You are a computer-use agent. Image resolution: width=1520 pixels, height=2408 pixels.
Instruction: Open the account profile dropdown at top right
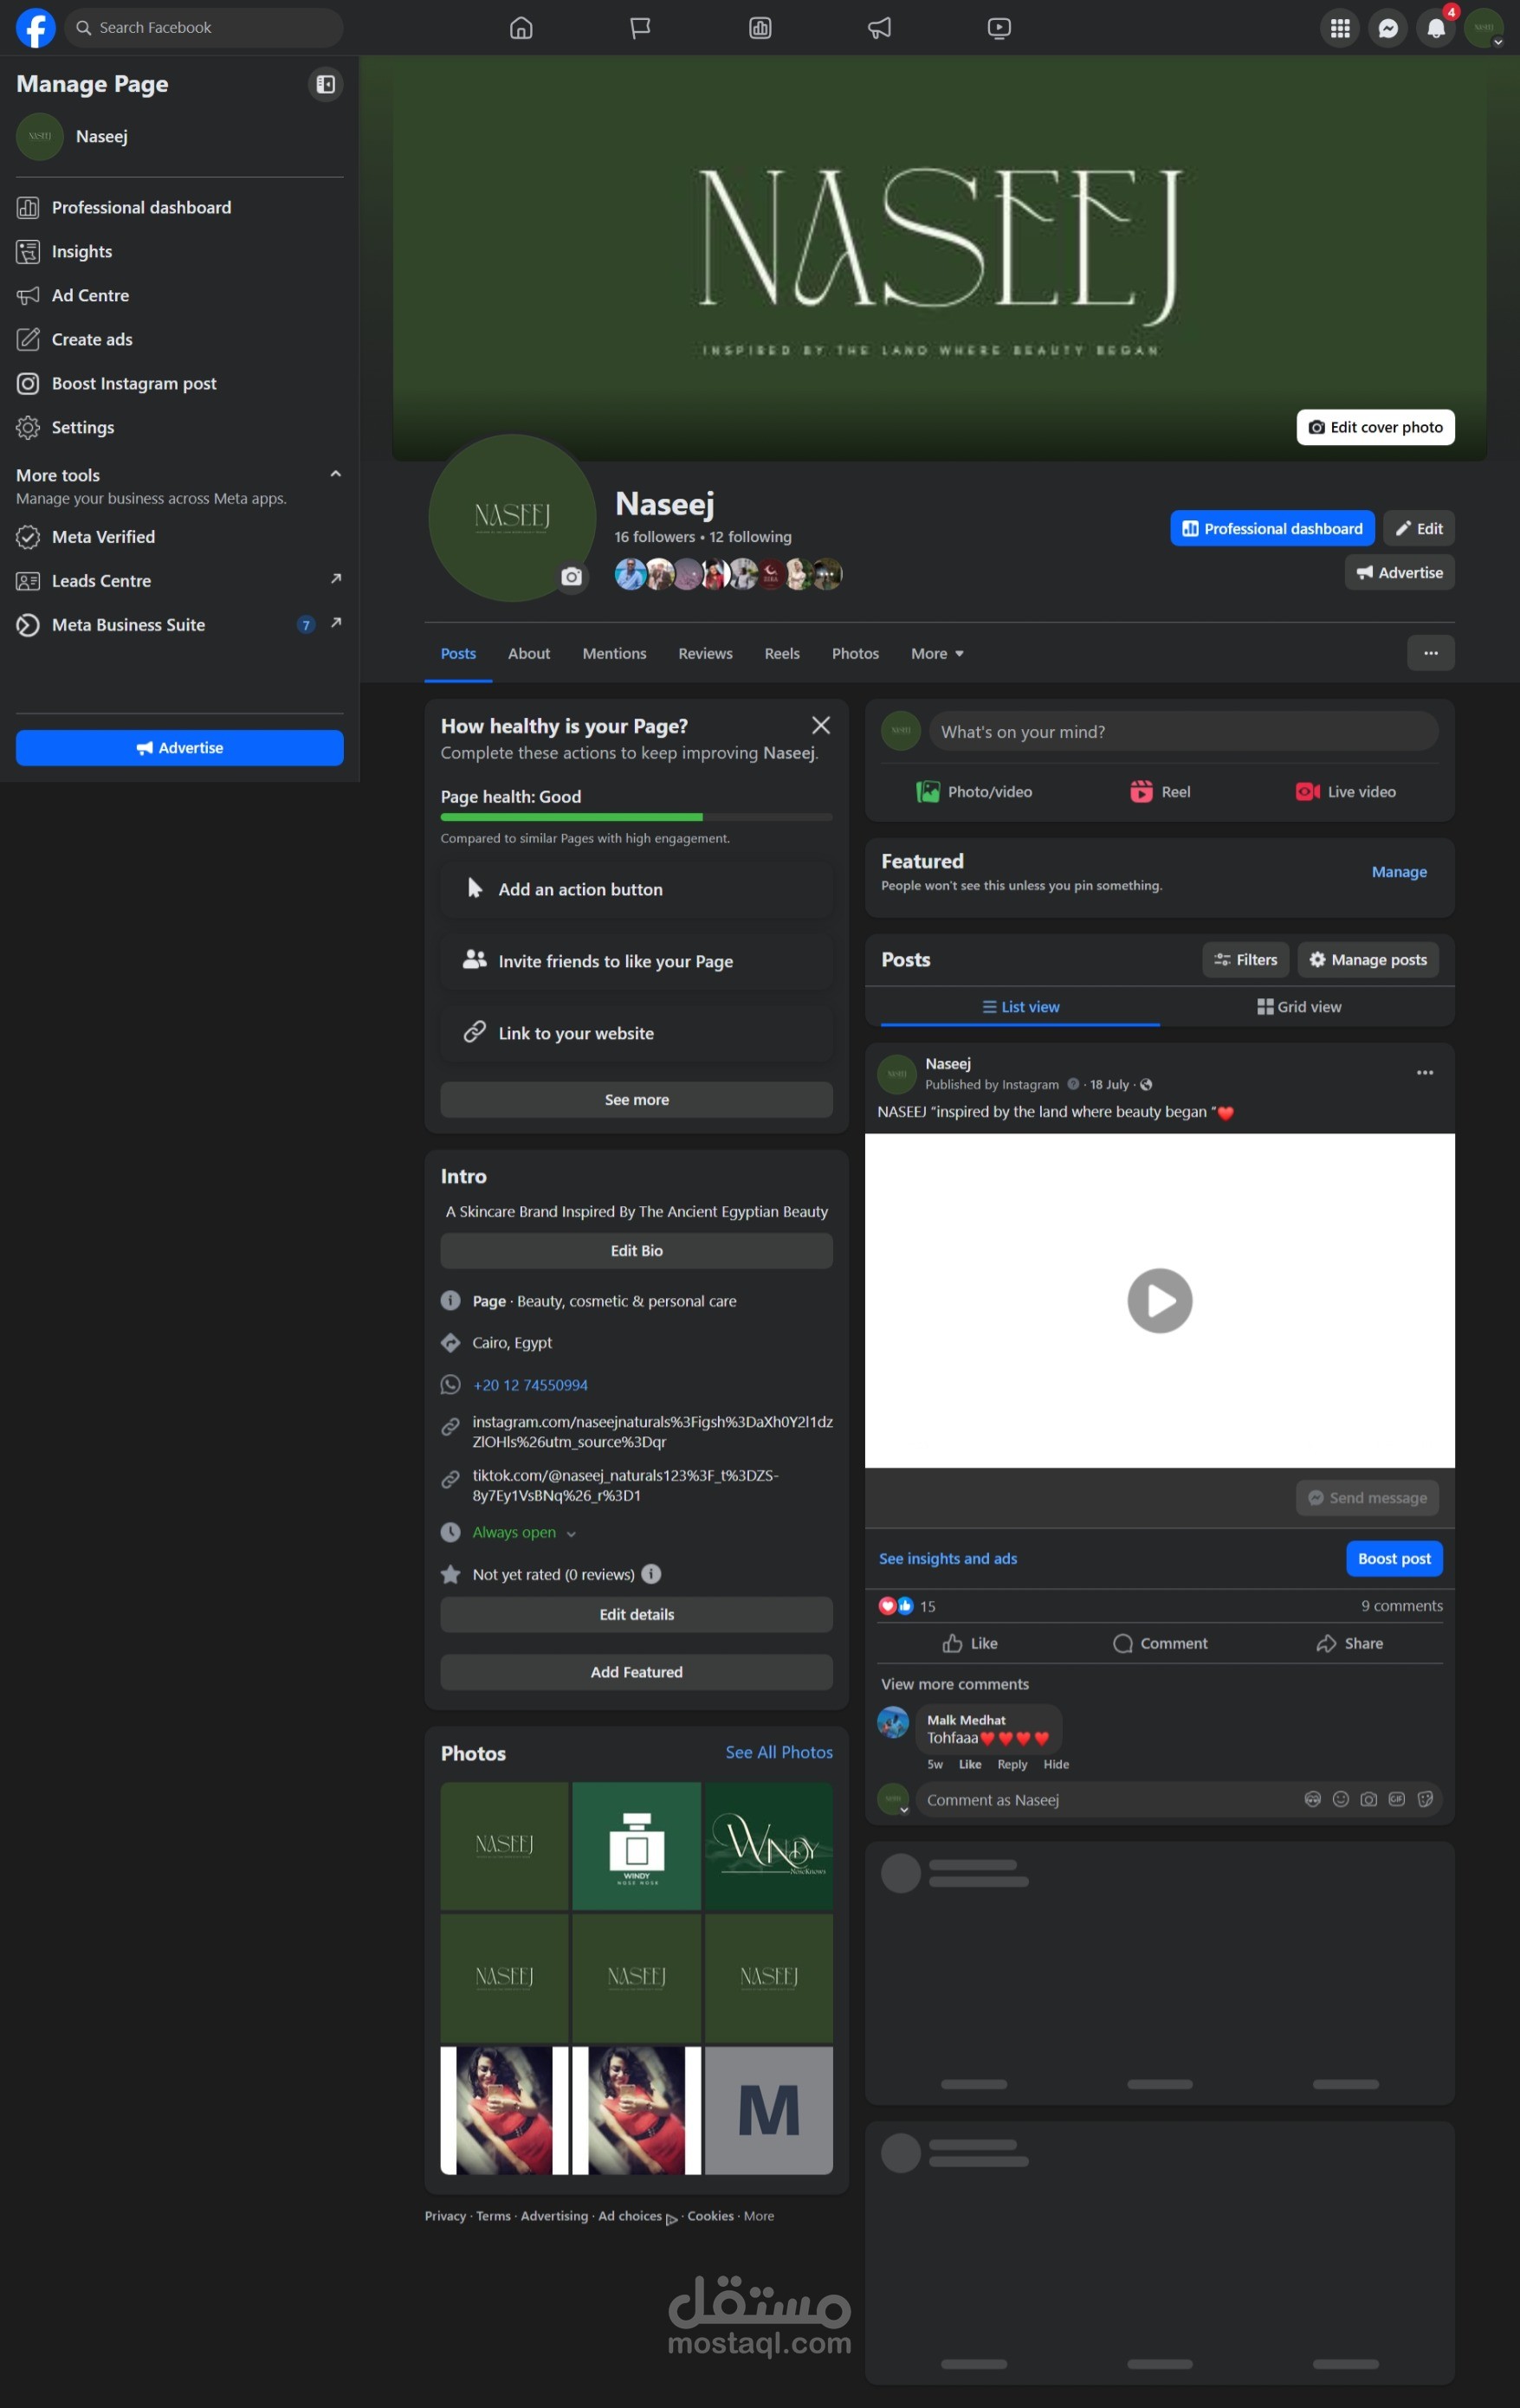[1484, 28]
